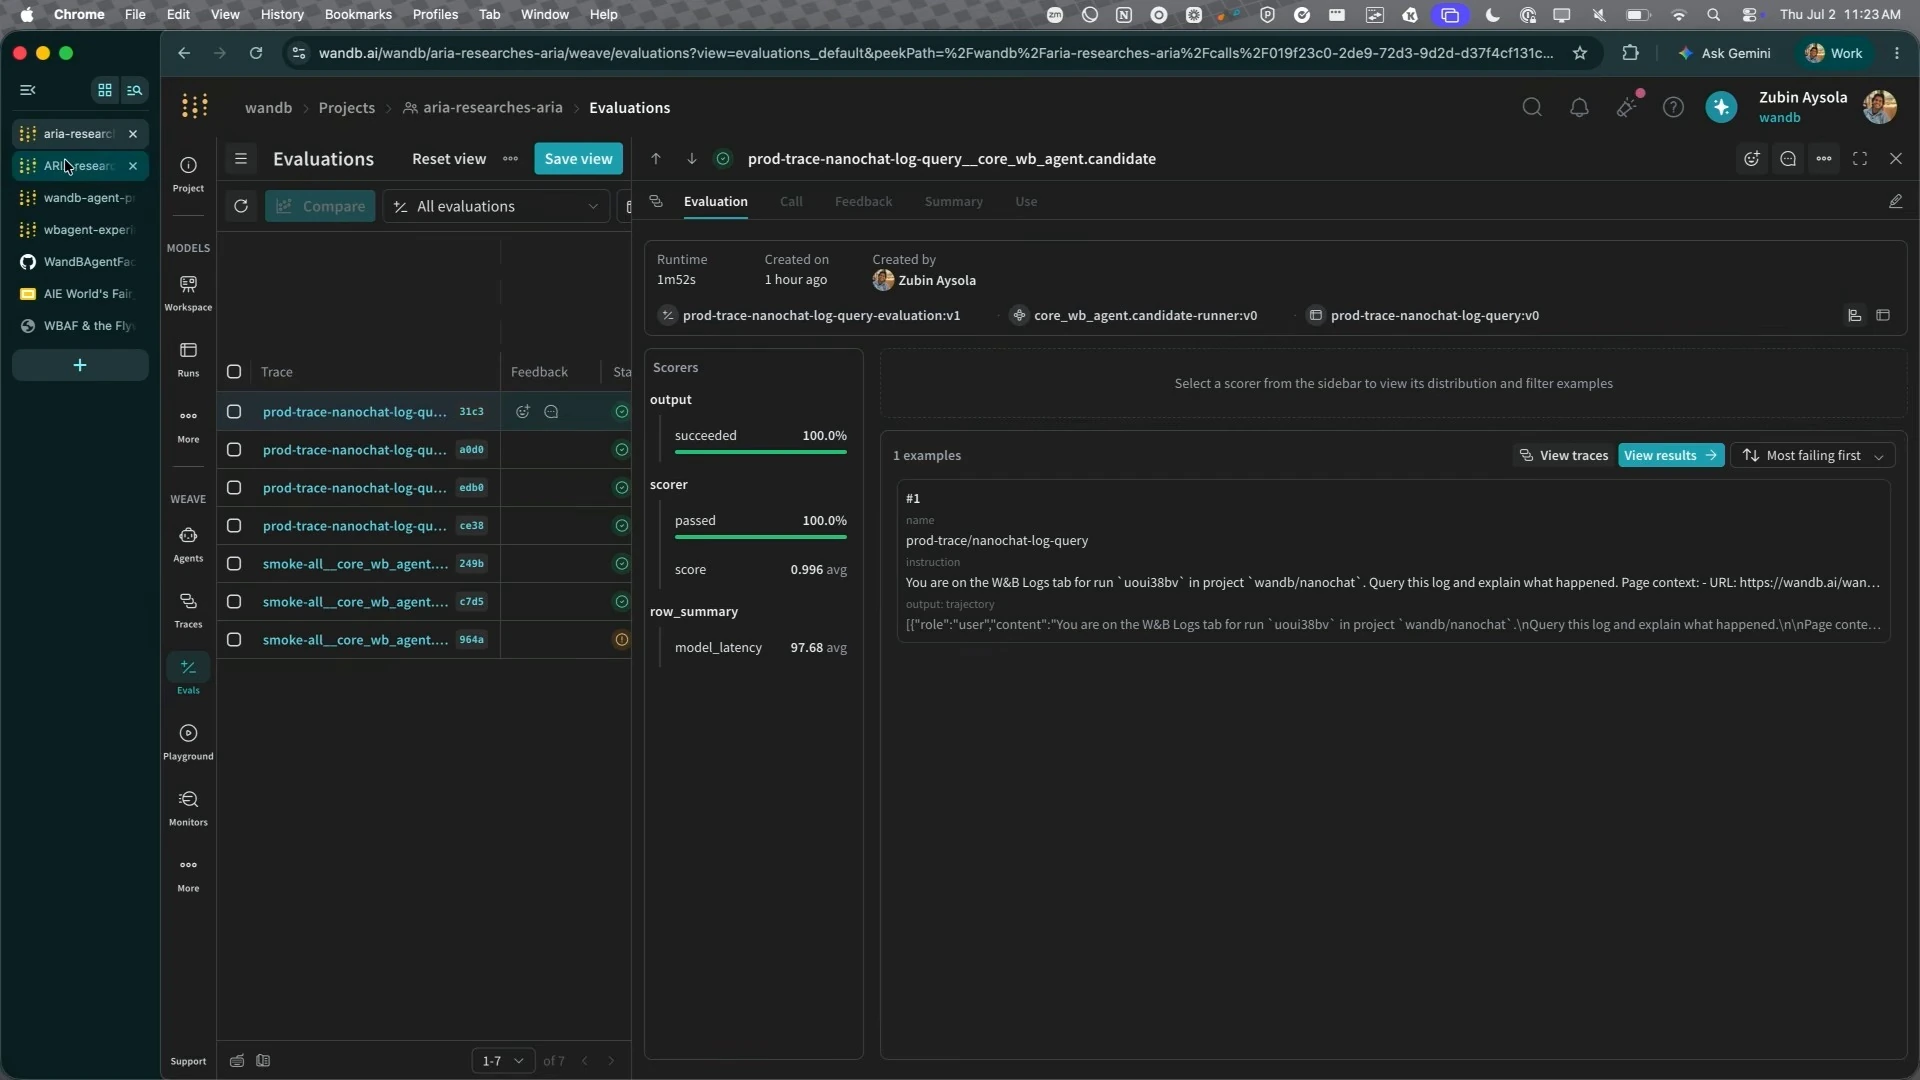Image resolution: width=1920 pixels, height=1080 pixels.
Task: Click the notifications bell icon
Action: 1579,107
